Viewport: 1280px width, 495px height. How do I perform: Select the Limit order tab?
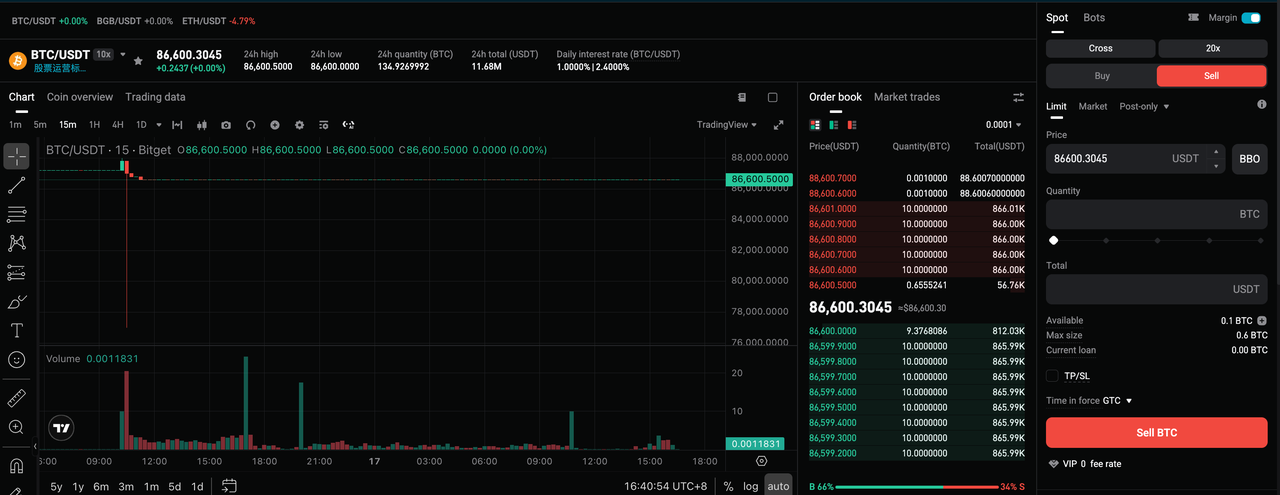(1056, 106)
